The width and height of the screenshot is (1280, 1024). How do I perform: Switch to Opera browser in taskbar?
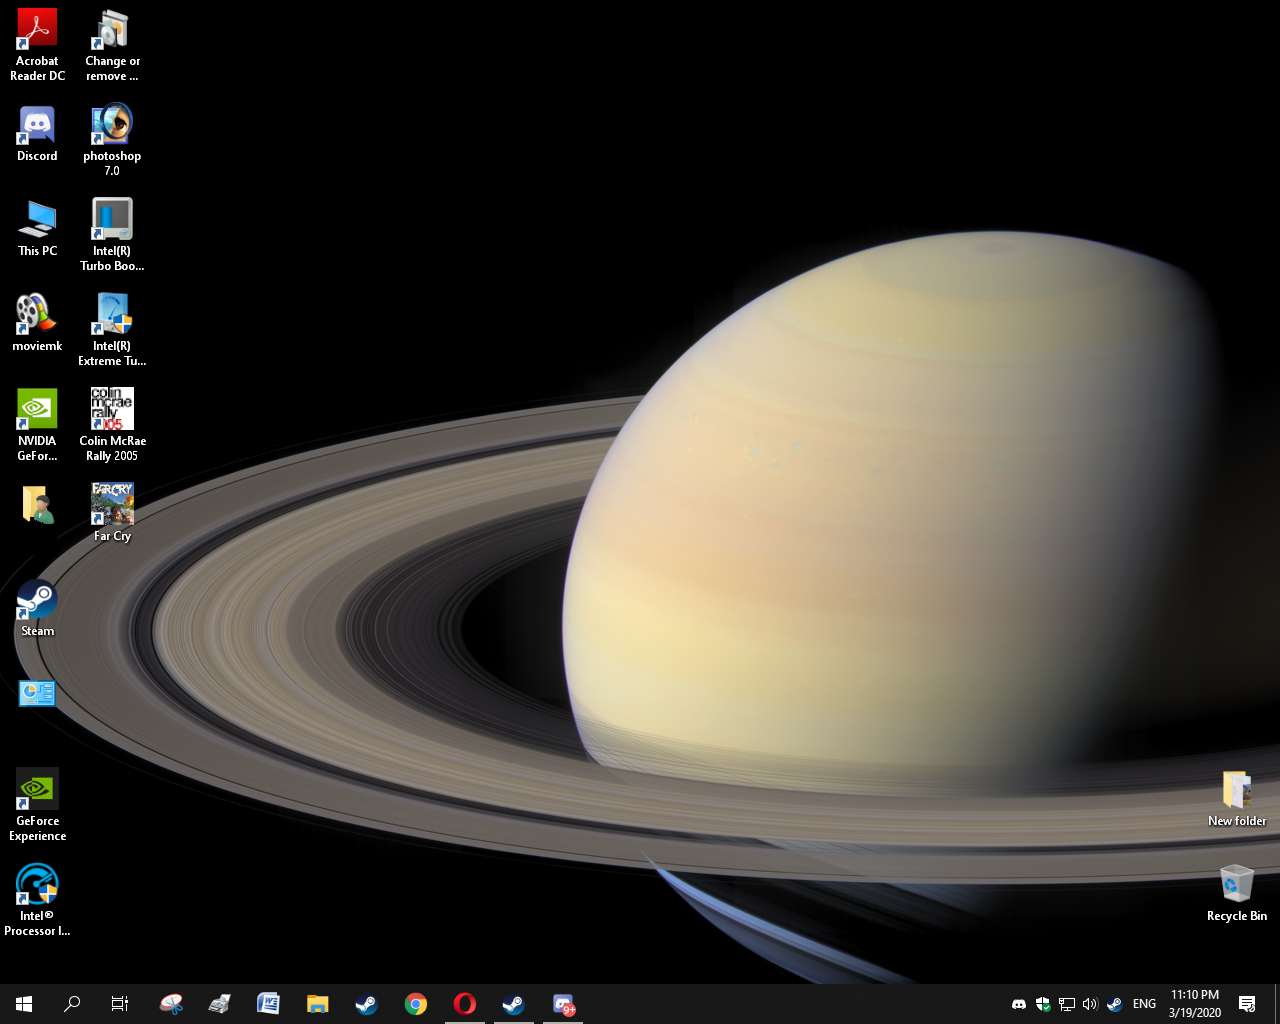(x=465, y=1004)
